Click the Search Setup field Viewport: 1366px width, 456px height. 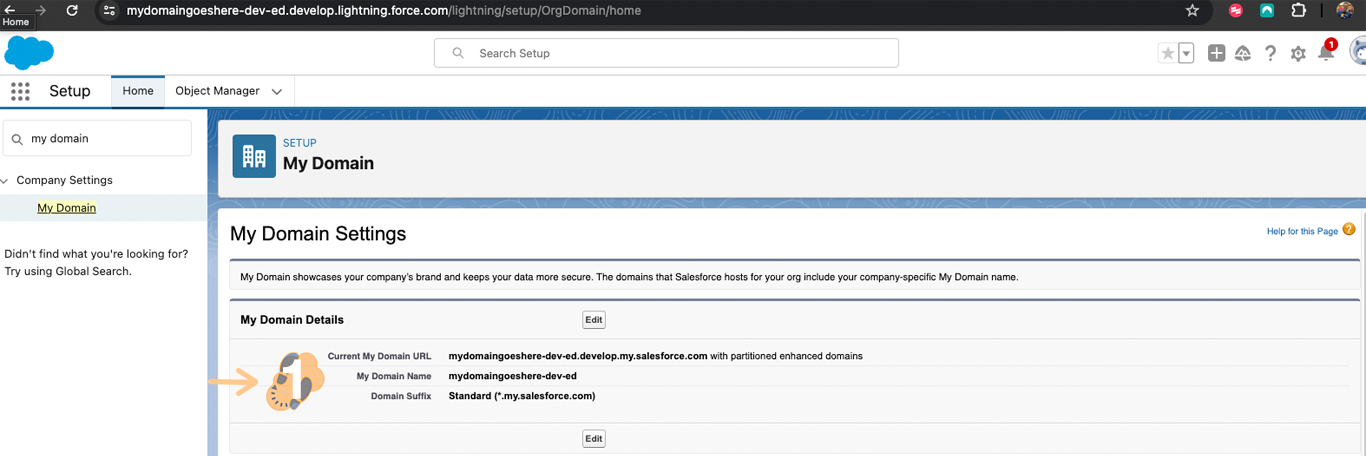coord(666,53)
